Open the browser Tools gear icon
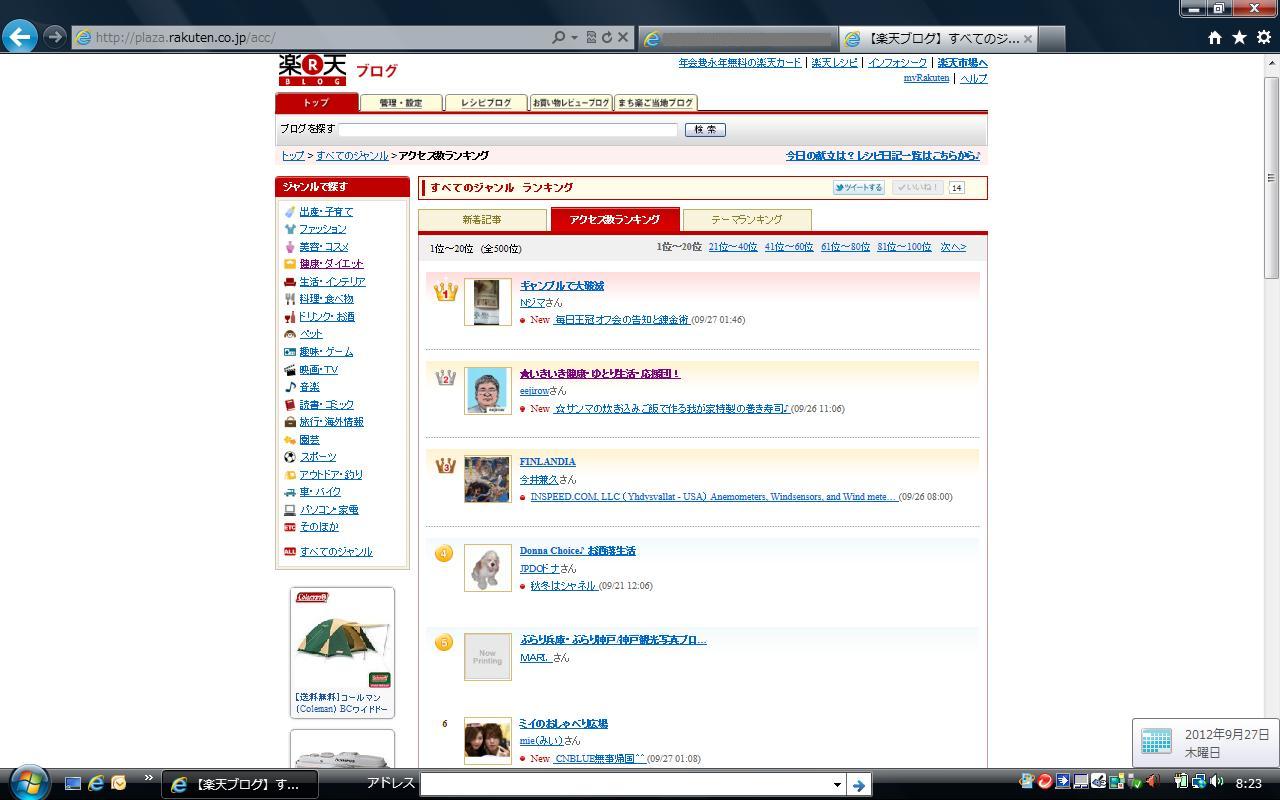This screenshot has height=800, width=1280. pos(1263,37)
